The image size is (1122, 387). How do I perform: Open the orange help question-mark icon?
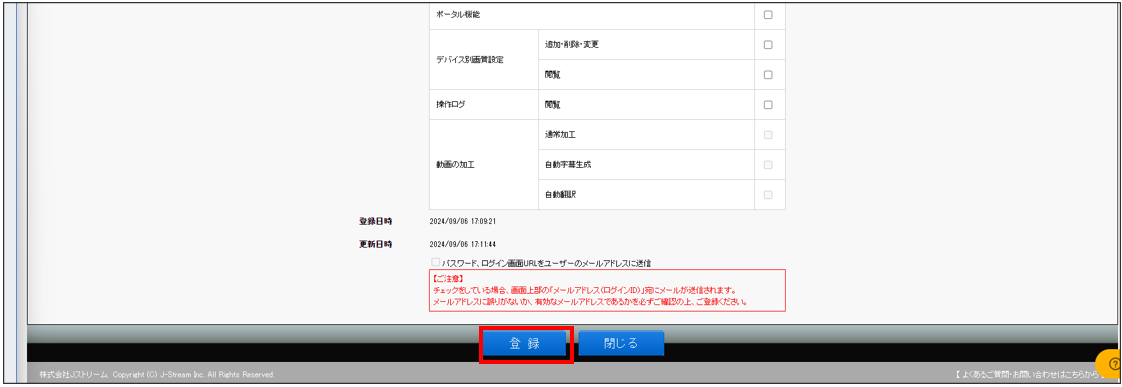click(x=1114, y=364)
